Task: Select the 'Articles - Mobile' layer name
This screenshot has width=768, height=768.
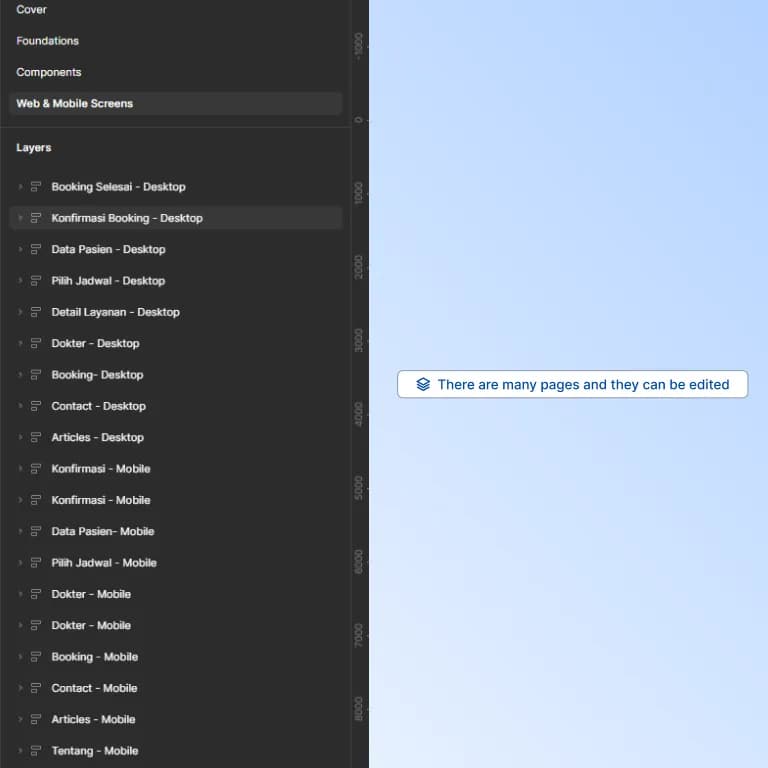Action: click(94, 720)
